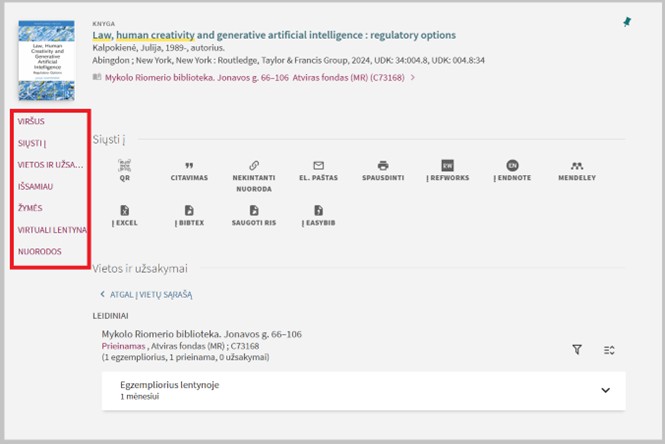Expand the Egzempliorius lentynoje section
The height and width of the screenshot is (444, 665).
click(x=604, y=390)
